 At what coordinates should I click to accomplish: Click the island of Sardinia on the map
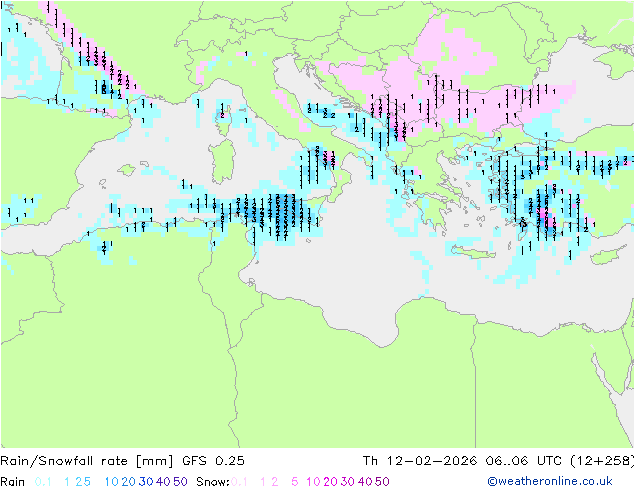[x=222, y=161]
